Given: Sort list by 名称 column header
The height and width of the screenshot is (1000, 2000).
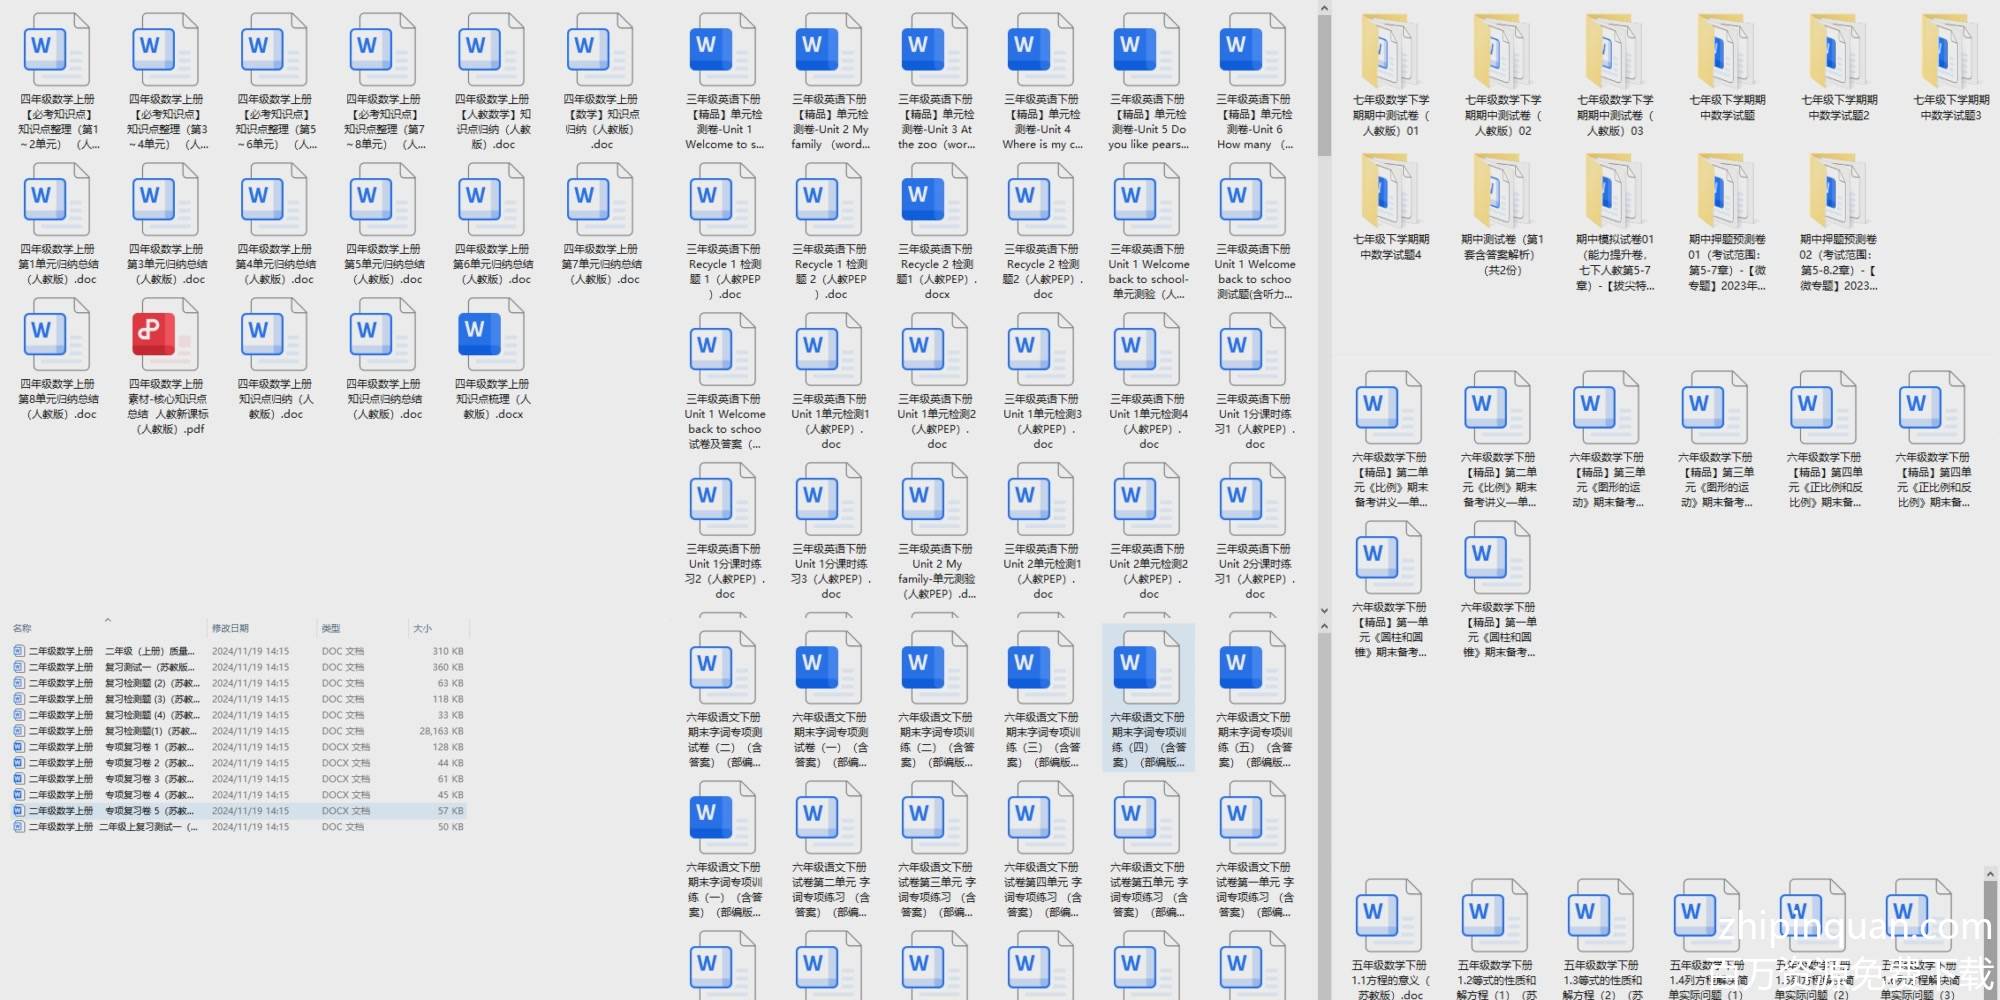Looking at the screenshot, I should [22, 628].
